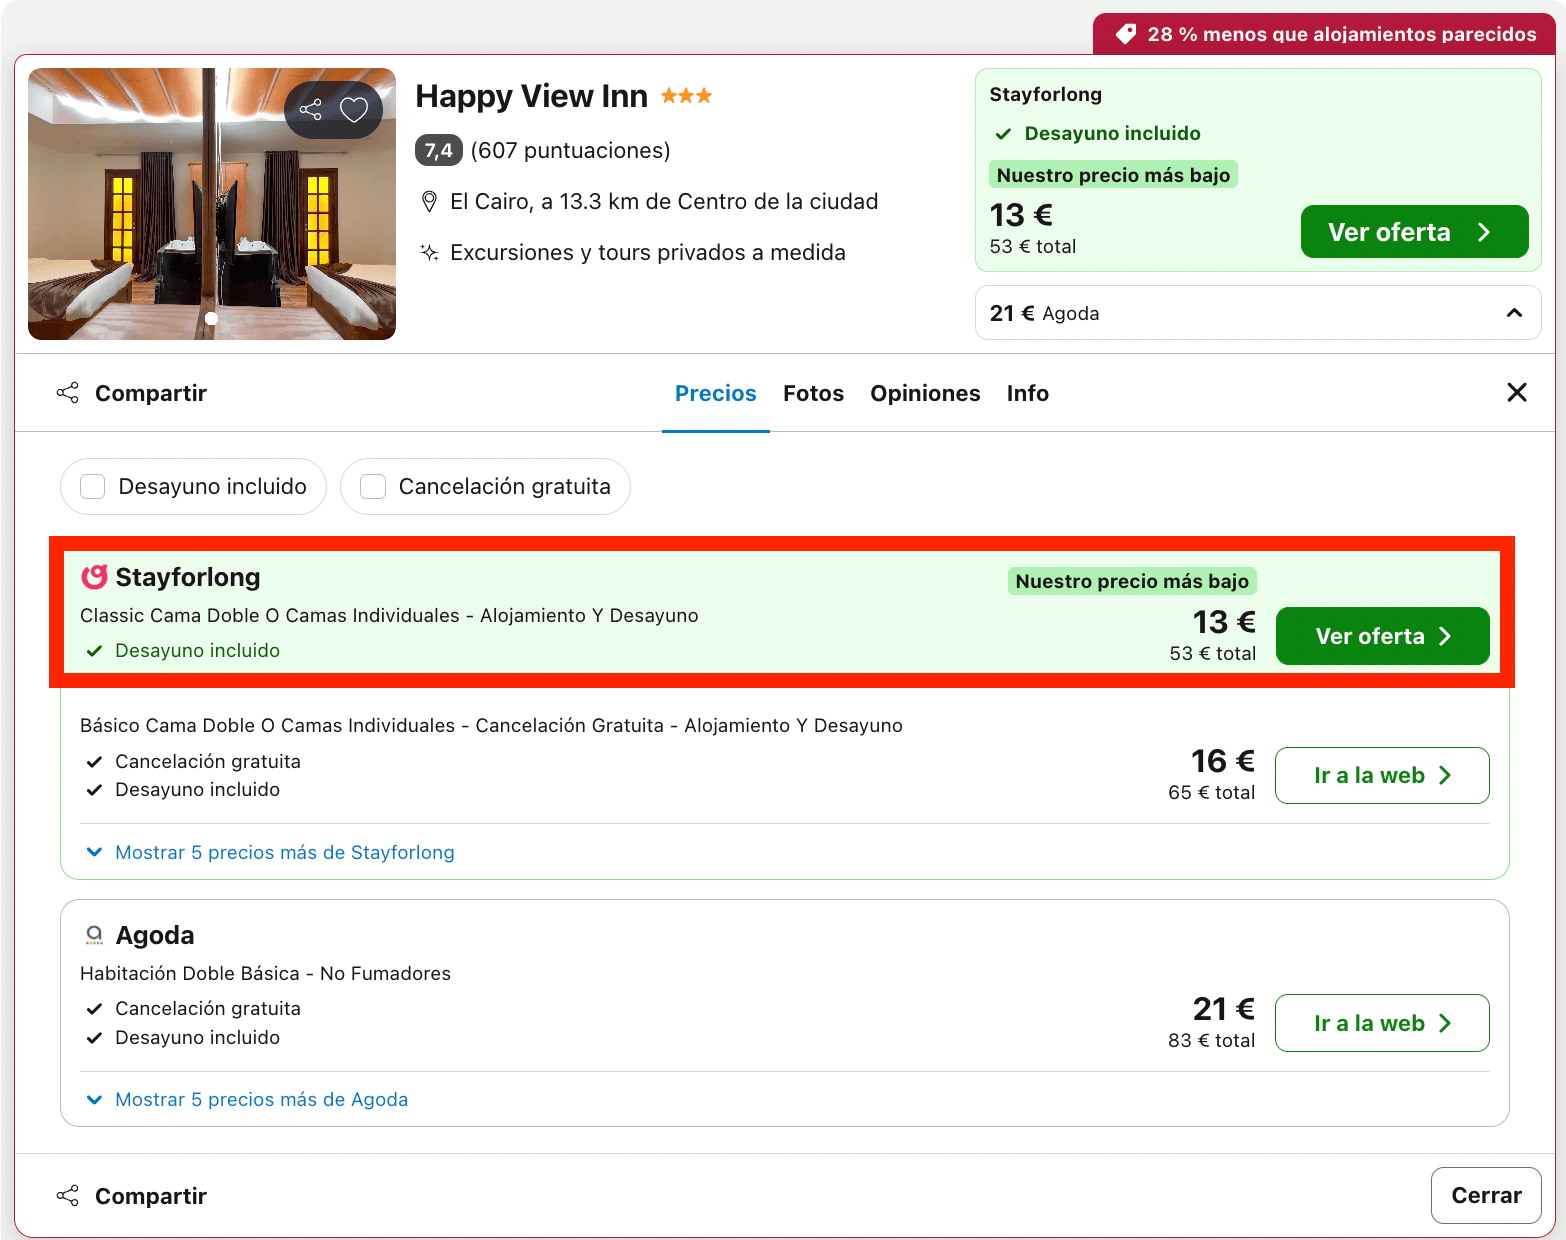The image size is (1566, 1240).
Task: Click the share icon beside top Compartir
Action: (68, 393)
